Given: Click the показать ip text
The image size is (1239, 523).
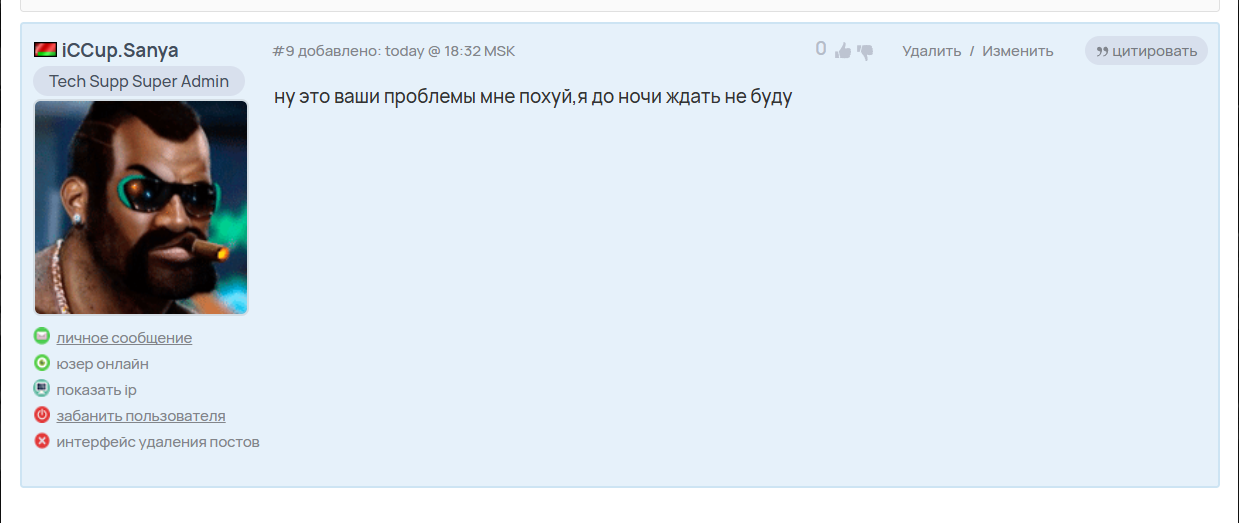Looking at the screenshot, I should pyautogui.click(x=96, y=390).
